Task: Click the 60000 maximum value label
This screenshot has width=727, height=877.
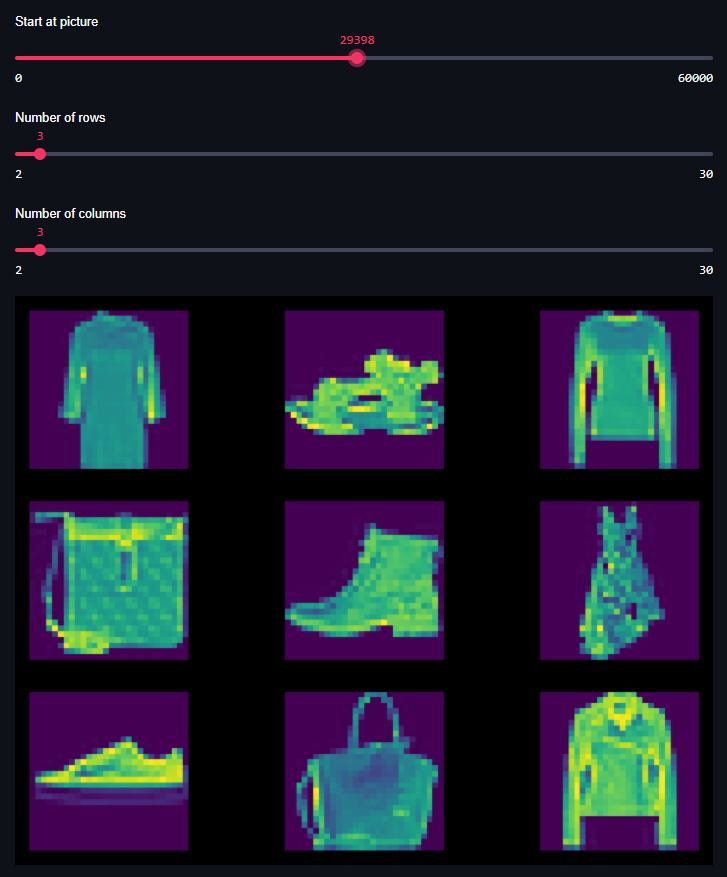Action: coord(694,78)
